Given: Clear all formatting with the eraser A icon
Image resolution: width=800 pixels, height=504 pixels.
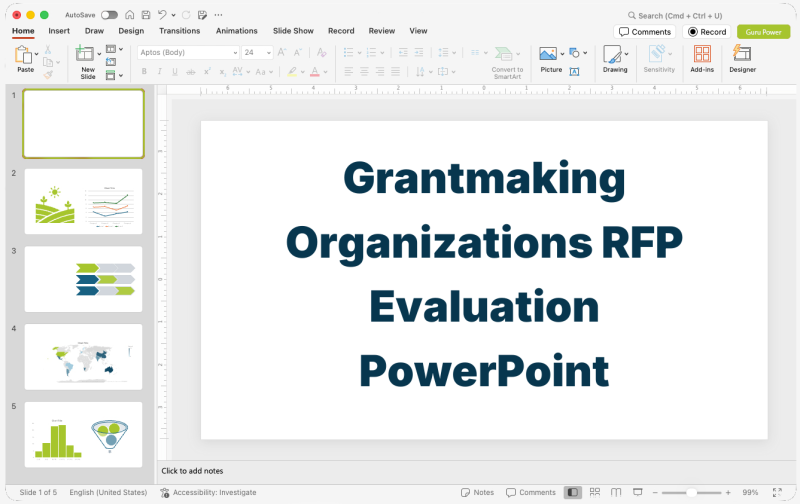Looking at the screenshot, I should 321,52.
